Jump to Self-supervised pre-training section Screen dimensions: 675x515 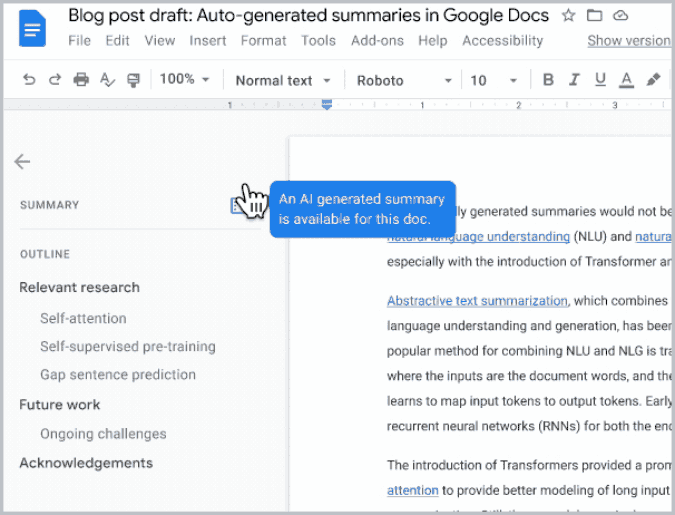click(128, 346)
